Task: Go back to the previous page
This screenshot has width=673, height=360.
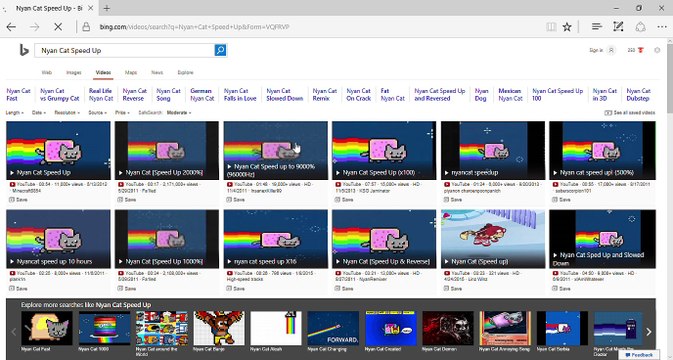Action: click(x=11, y=27)
